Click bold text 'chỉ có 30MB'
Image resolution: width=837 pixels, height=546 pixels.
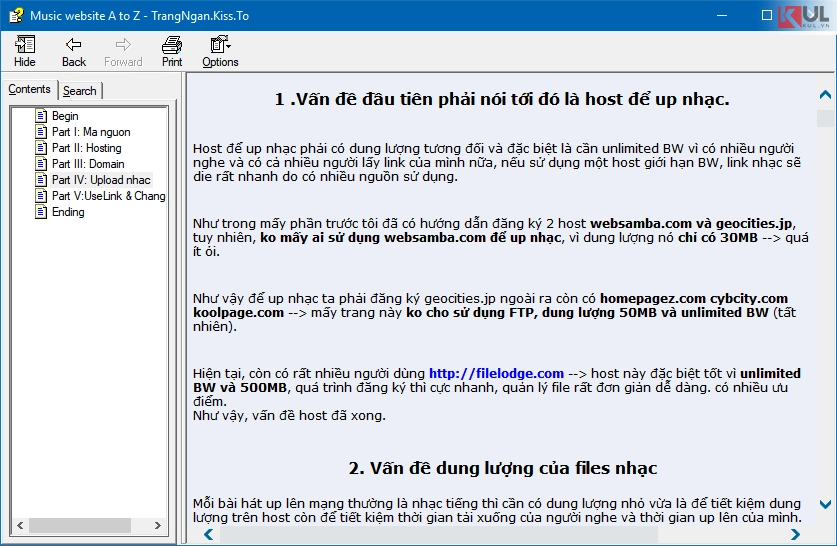717,238
